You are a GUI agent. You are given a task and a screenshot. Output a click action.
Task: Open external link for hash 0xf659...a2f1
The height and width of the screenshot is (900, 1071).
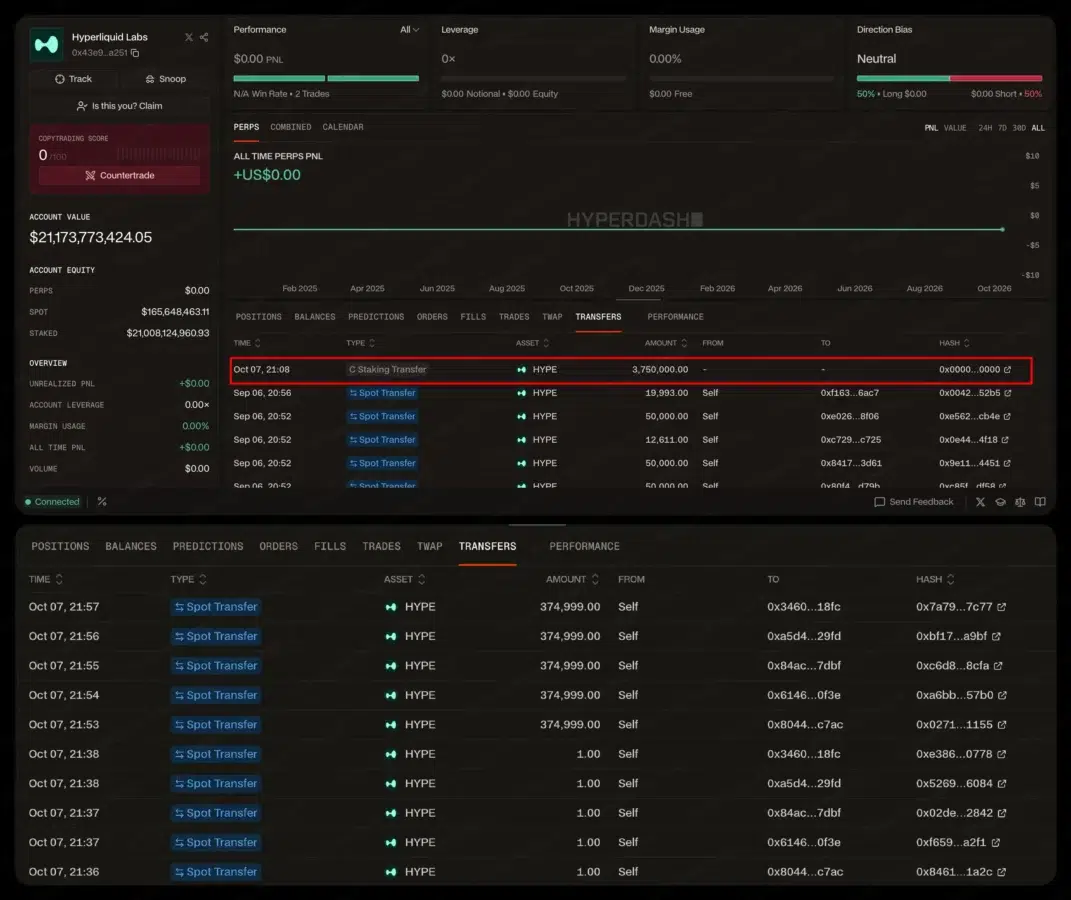click(995, 843)
